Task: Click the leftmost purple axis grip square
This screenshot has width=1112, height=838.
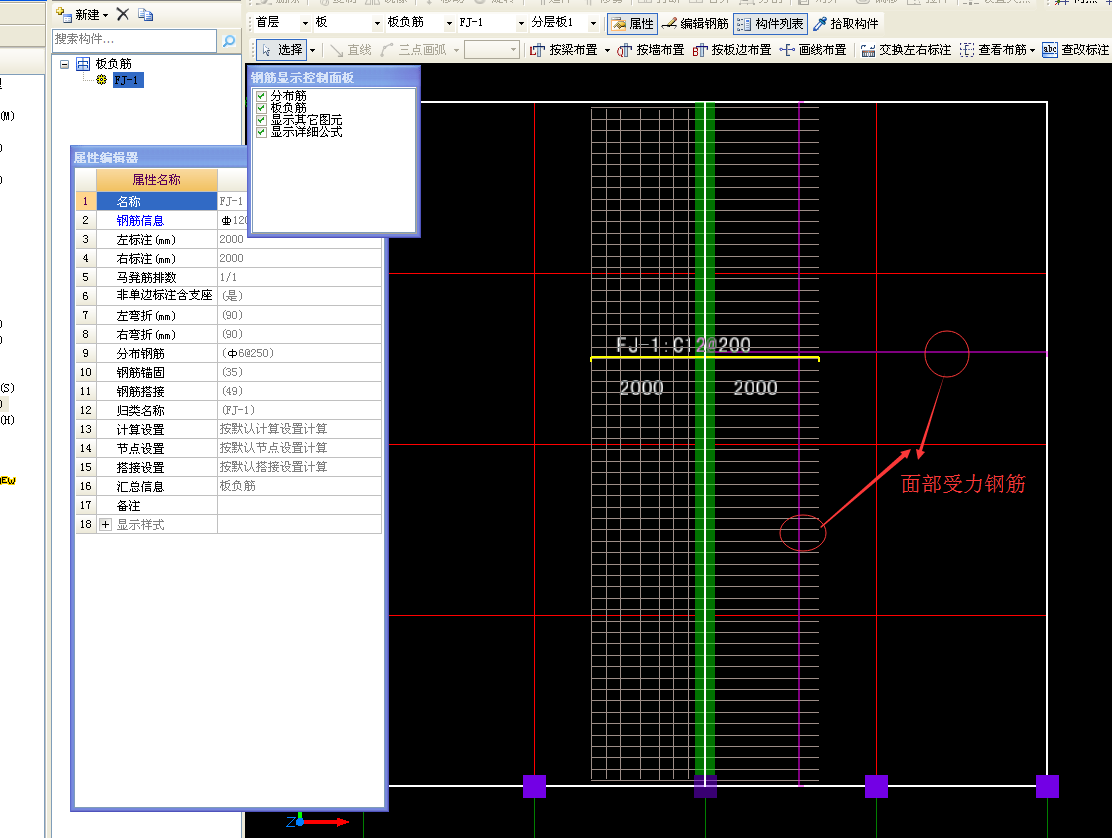Action: tap(534, 786)
